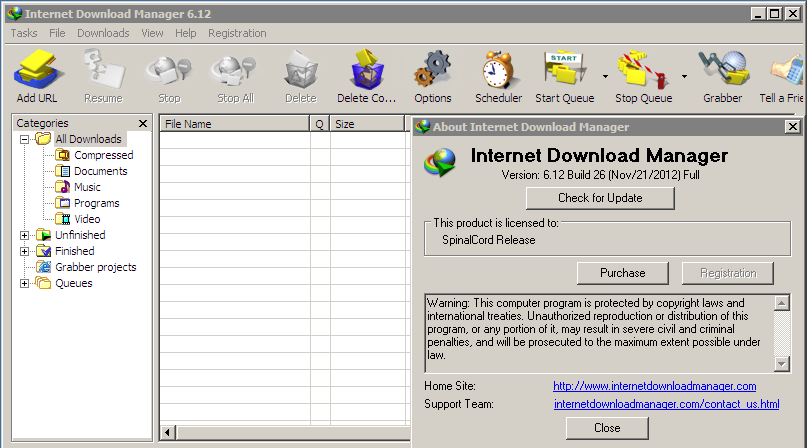The image size is (807, 448).
Task: Open the Registration menu
Action: (x=237, y=33)
